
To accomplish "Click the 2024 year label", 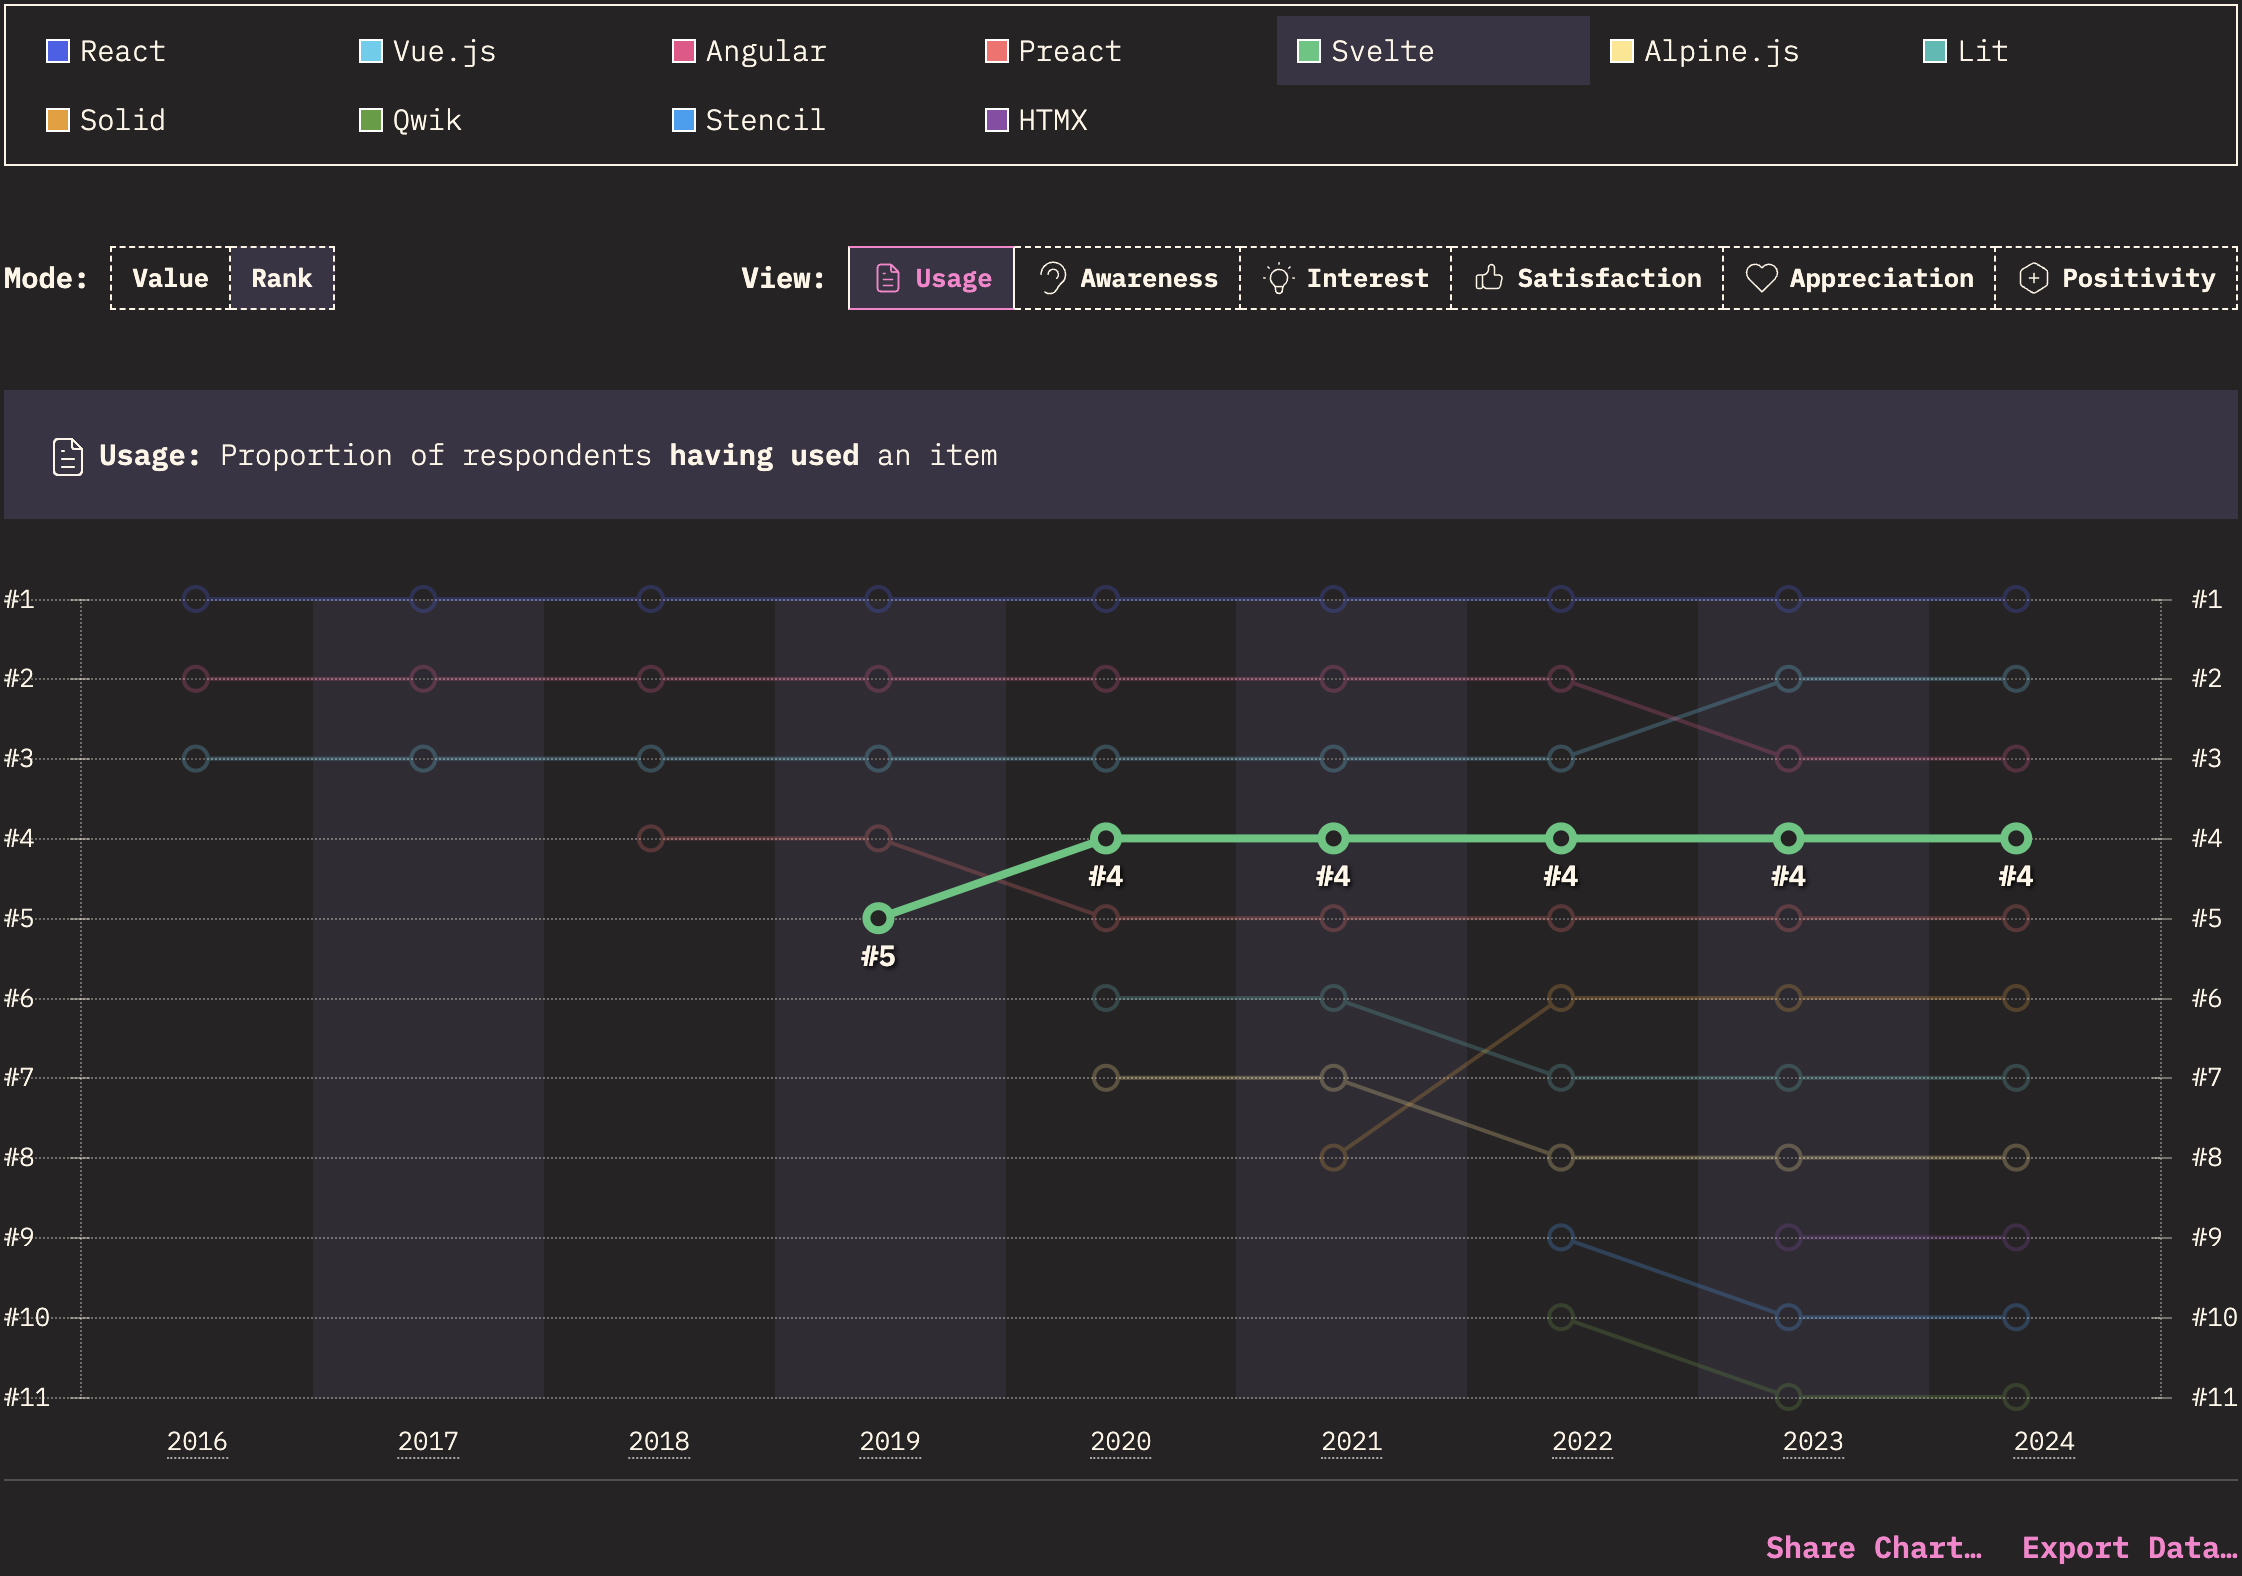I will pyautogui.click(x=2044, y=1441).
